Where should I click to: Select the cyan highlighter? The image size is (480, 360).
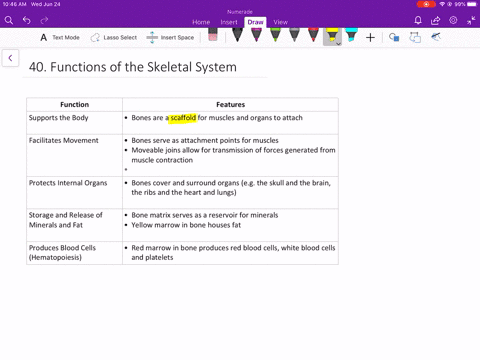tap(351, 35)
